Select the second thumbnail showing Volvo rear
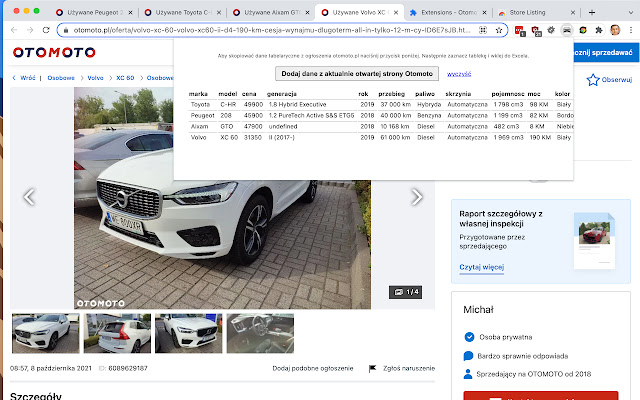640x400 pixels. [117, 333]
